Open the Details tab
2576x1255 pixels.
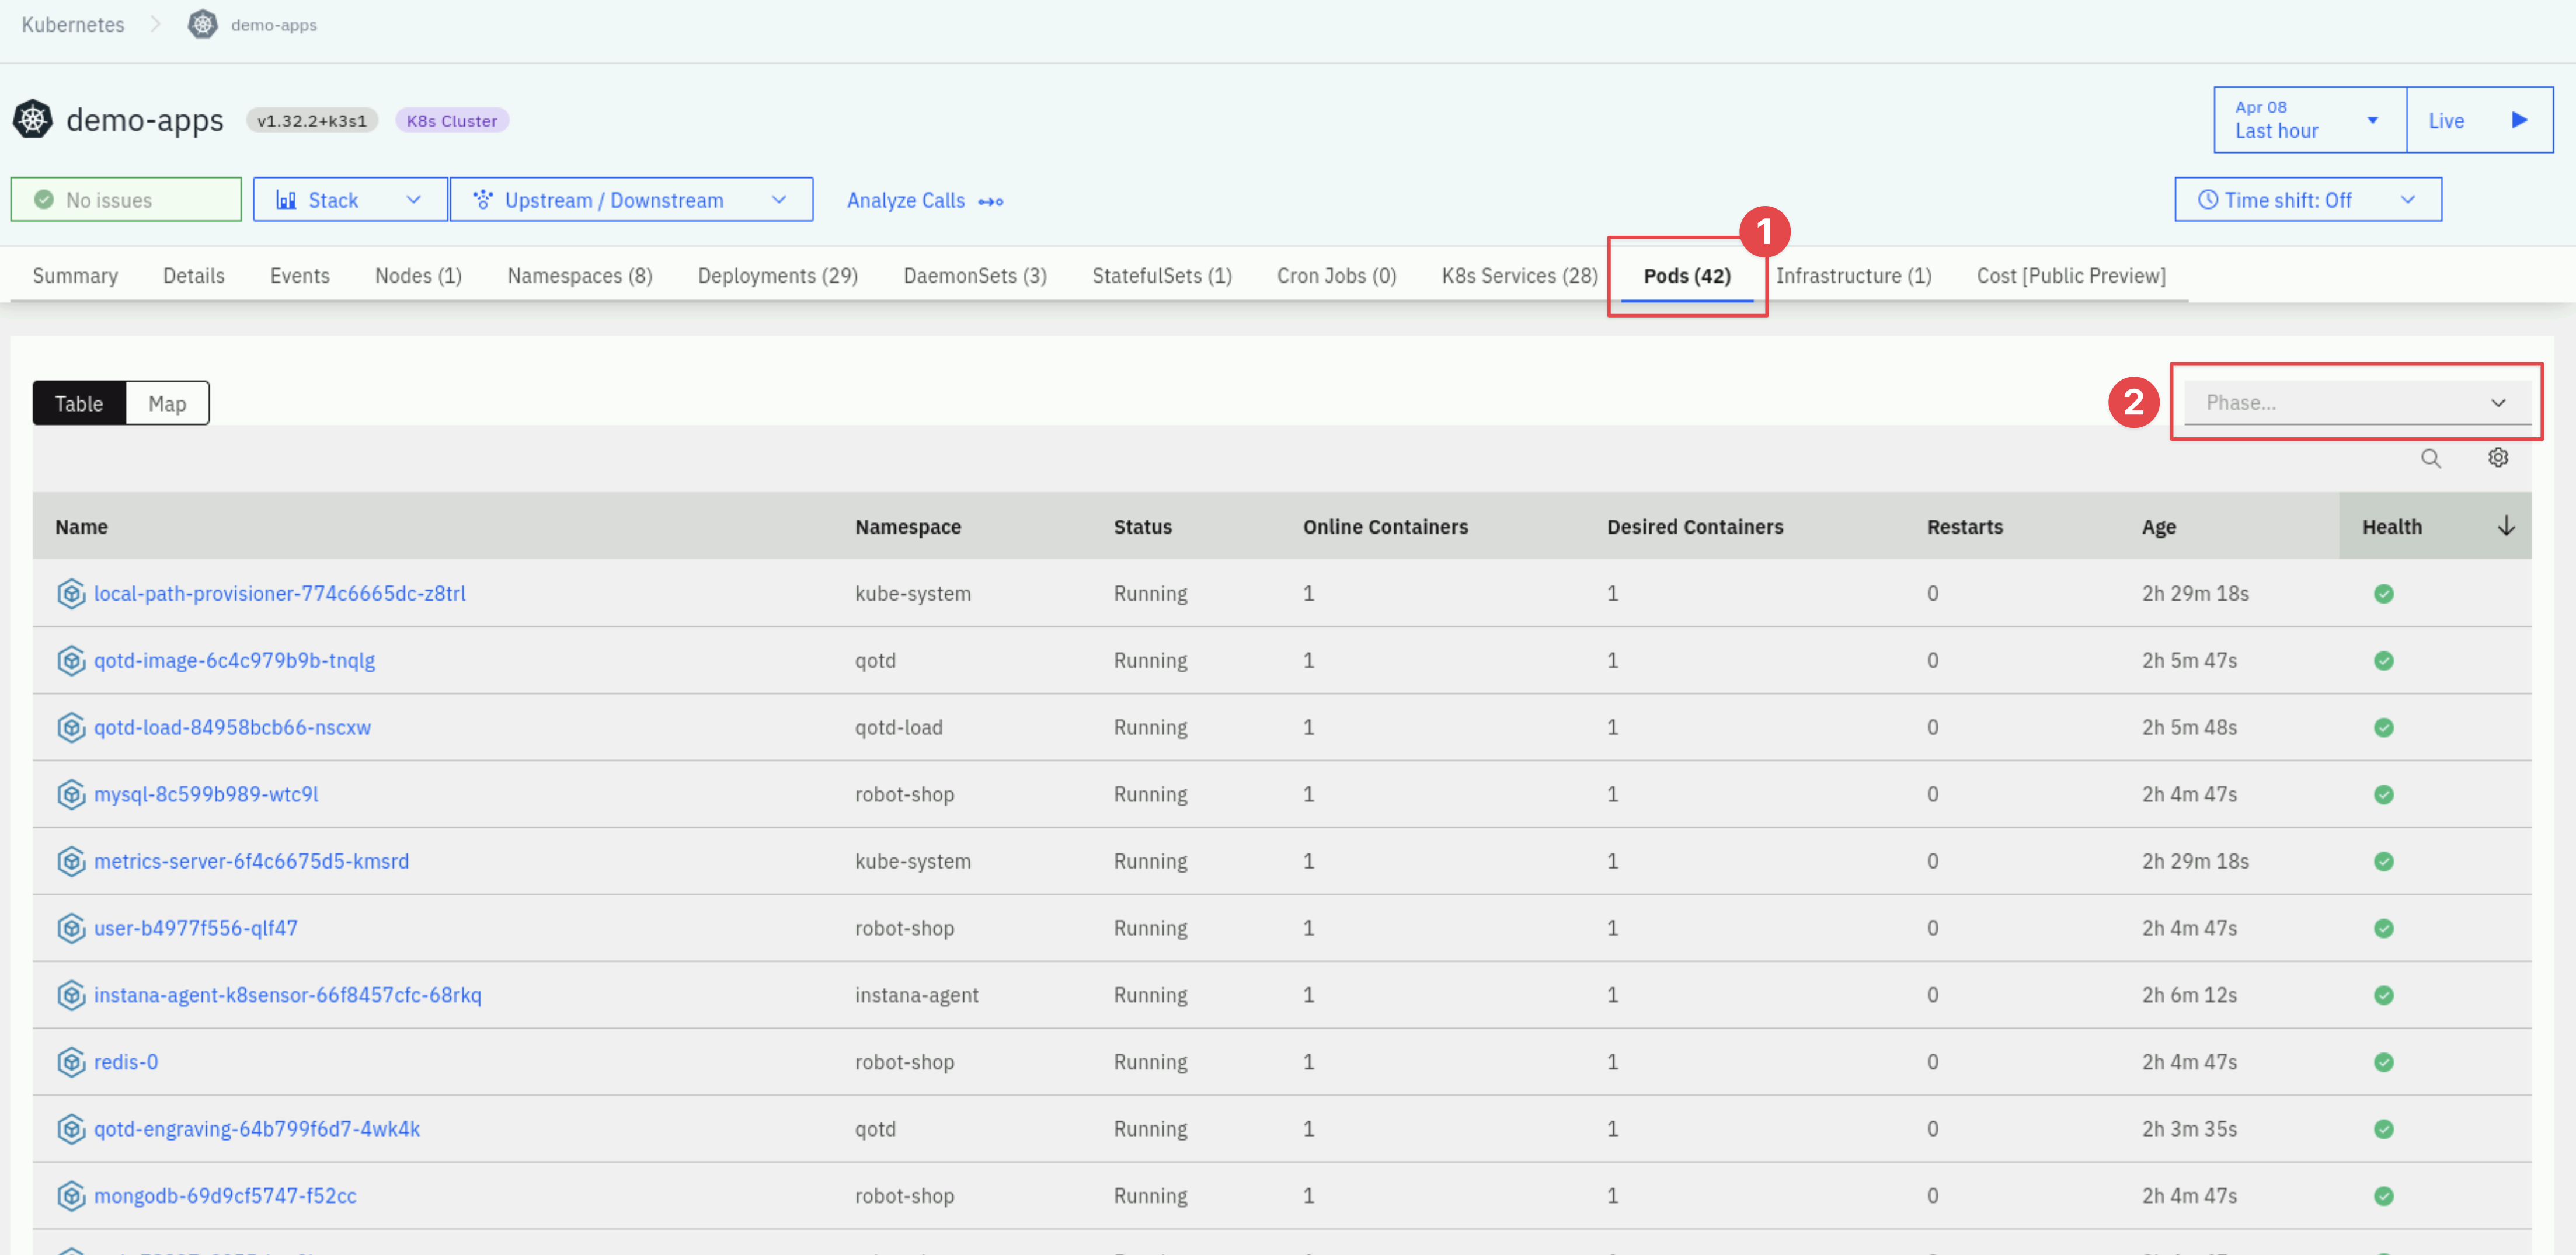(194, 276)
